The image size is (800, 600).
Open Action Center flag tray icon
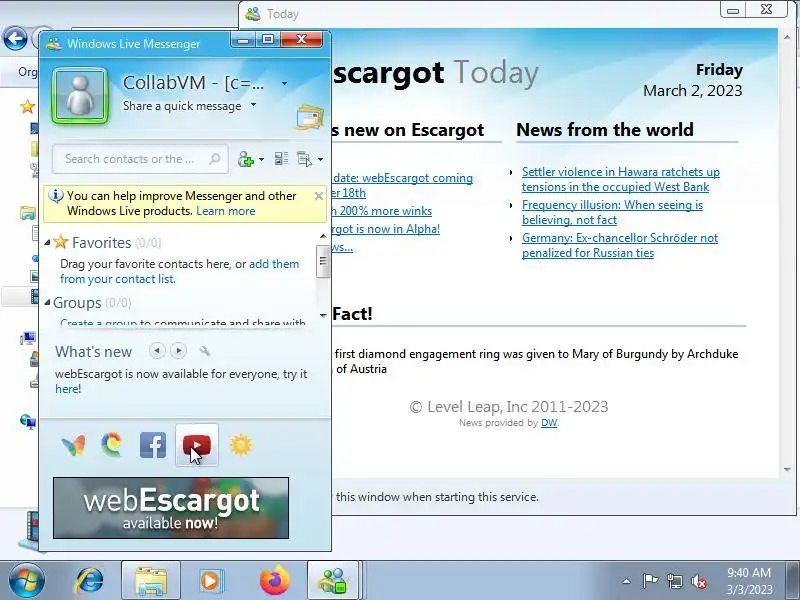pyautogui.click(x=650, y=581)
